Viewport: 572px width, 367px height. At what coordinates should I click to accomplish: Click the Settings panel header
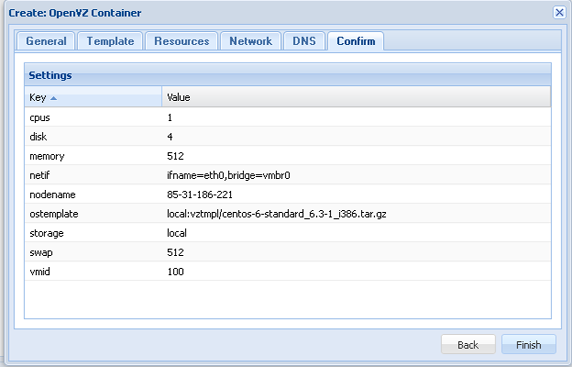pos(288,75)
